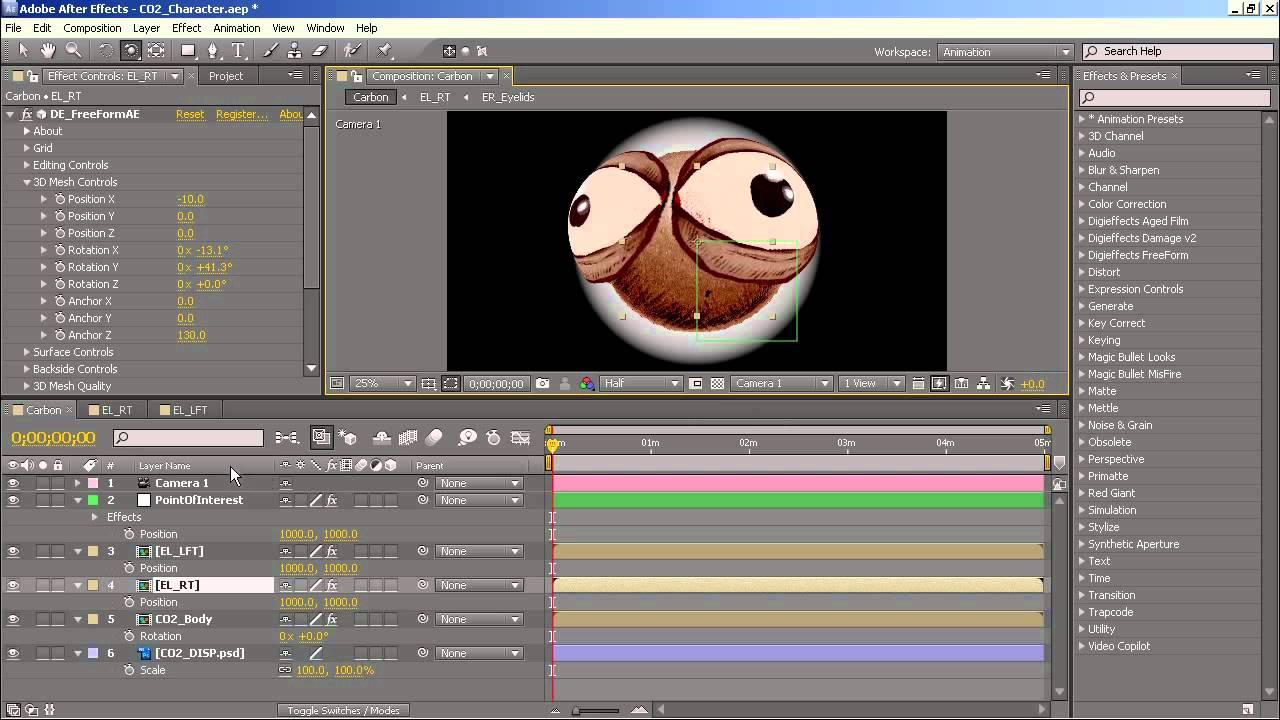The image size is (1280, 720).
Task: Toggle Position X stopwatch
Action: point(60,199)
